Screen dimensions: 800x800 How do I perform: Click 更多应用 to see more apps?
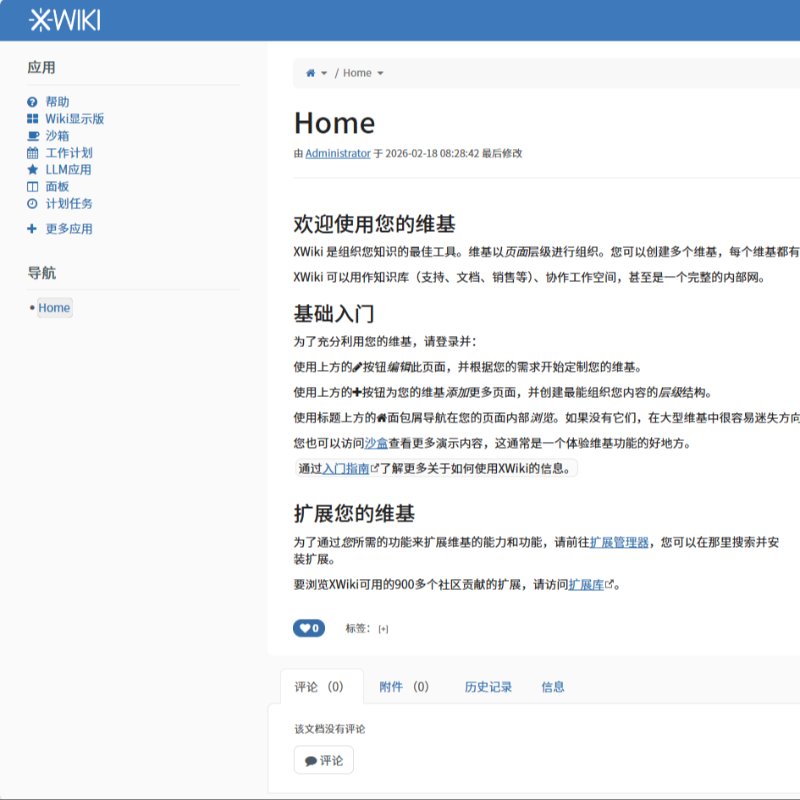(69, 229)
